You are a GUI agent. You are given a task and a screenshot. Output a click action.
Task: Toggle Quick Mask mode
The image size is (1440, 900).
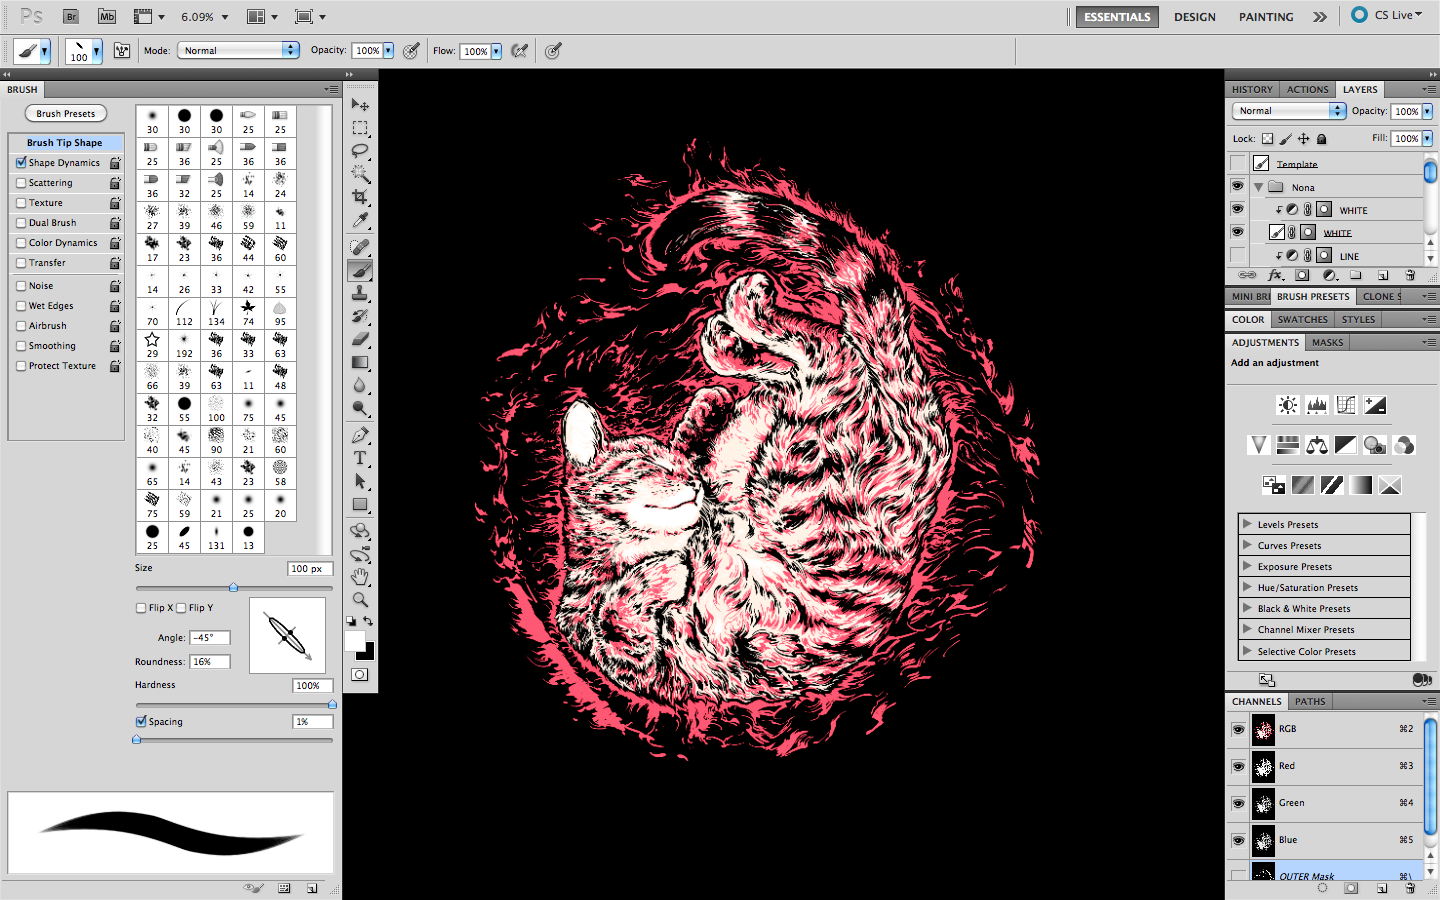360,675
